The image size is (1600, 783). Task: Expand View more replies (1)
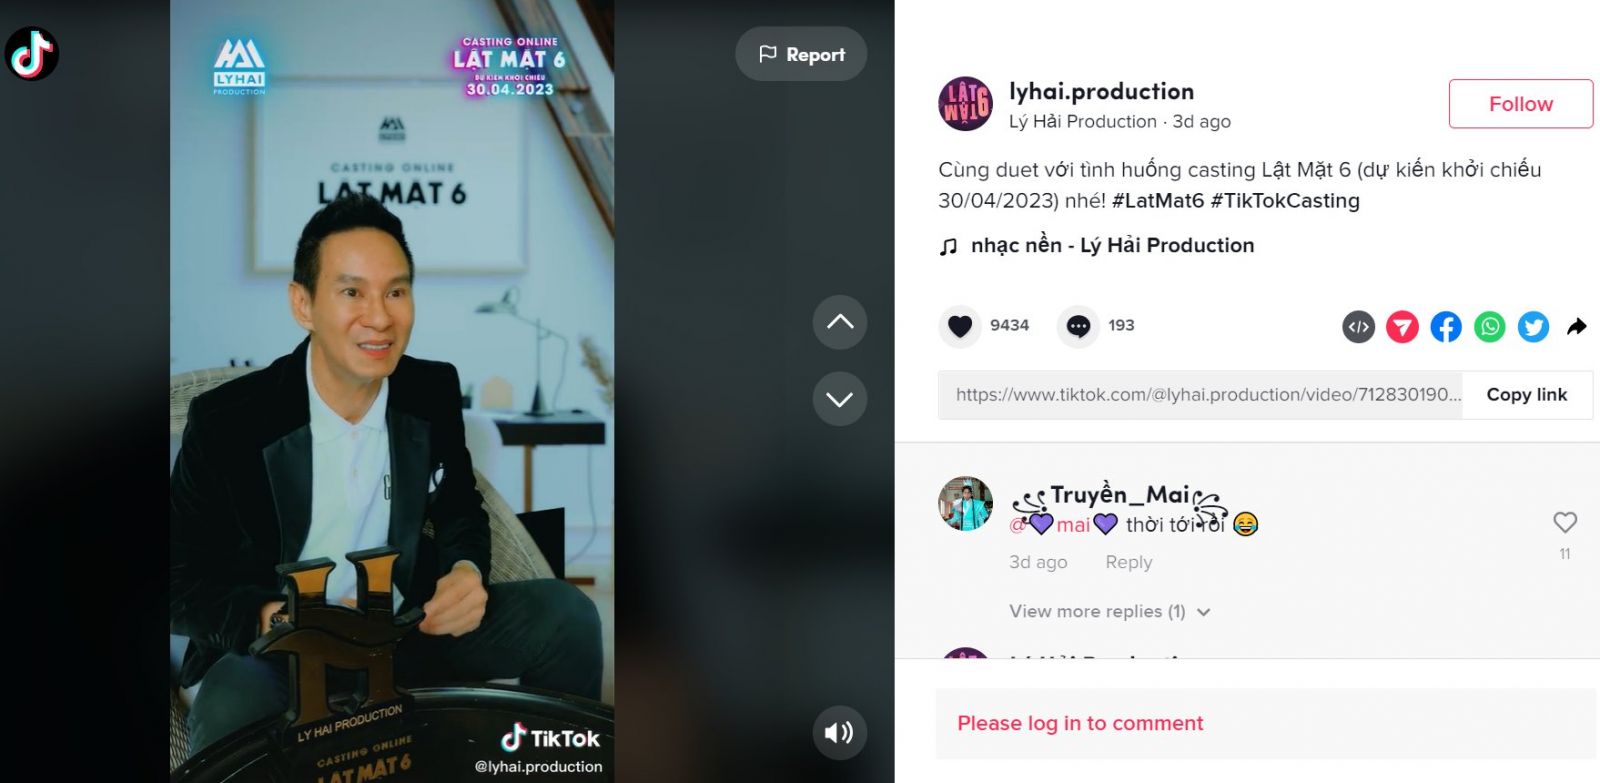click(x=1109, y=611)
